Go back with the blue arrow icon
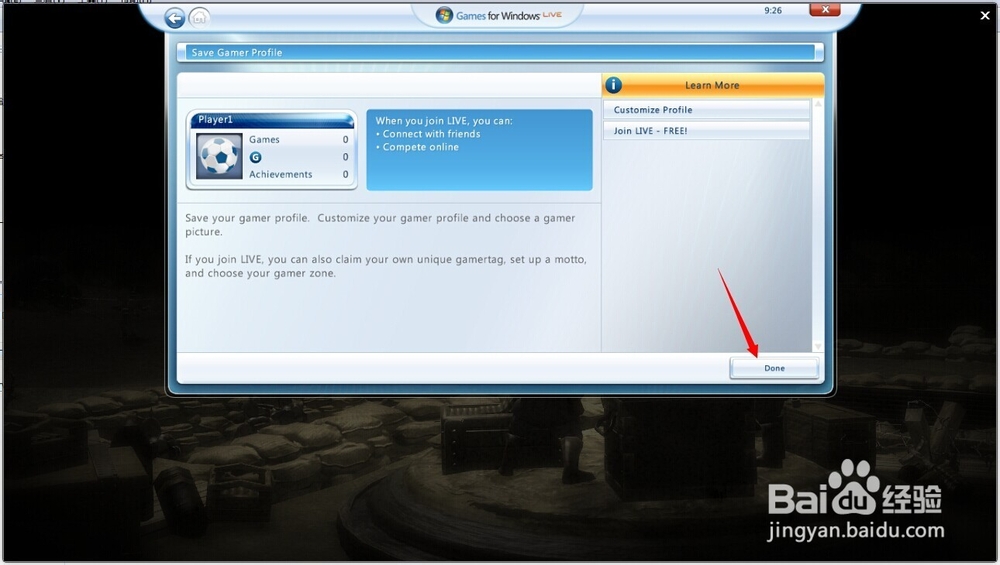 (175, 18)
